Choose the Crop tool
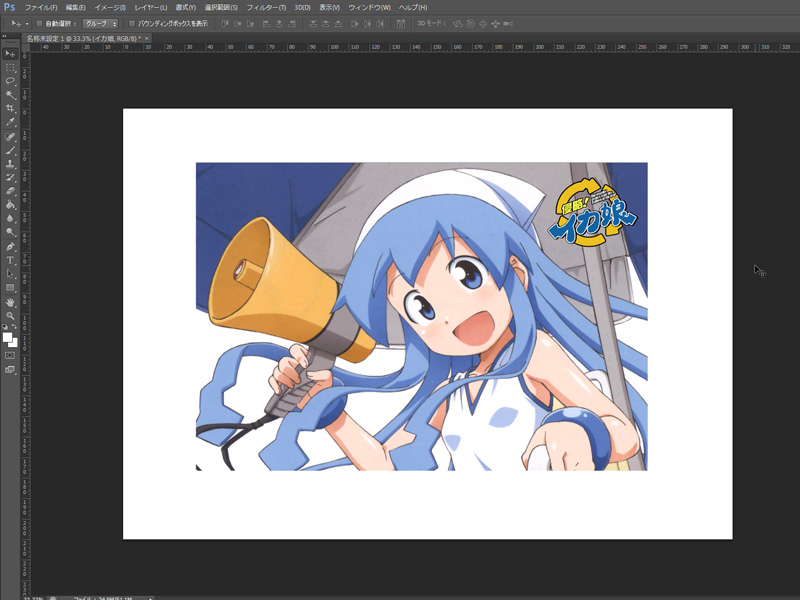The image size is (800, 600). [x=10, y=108]
